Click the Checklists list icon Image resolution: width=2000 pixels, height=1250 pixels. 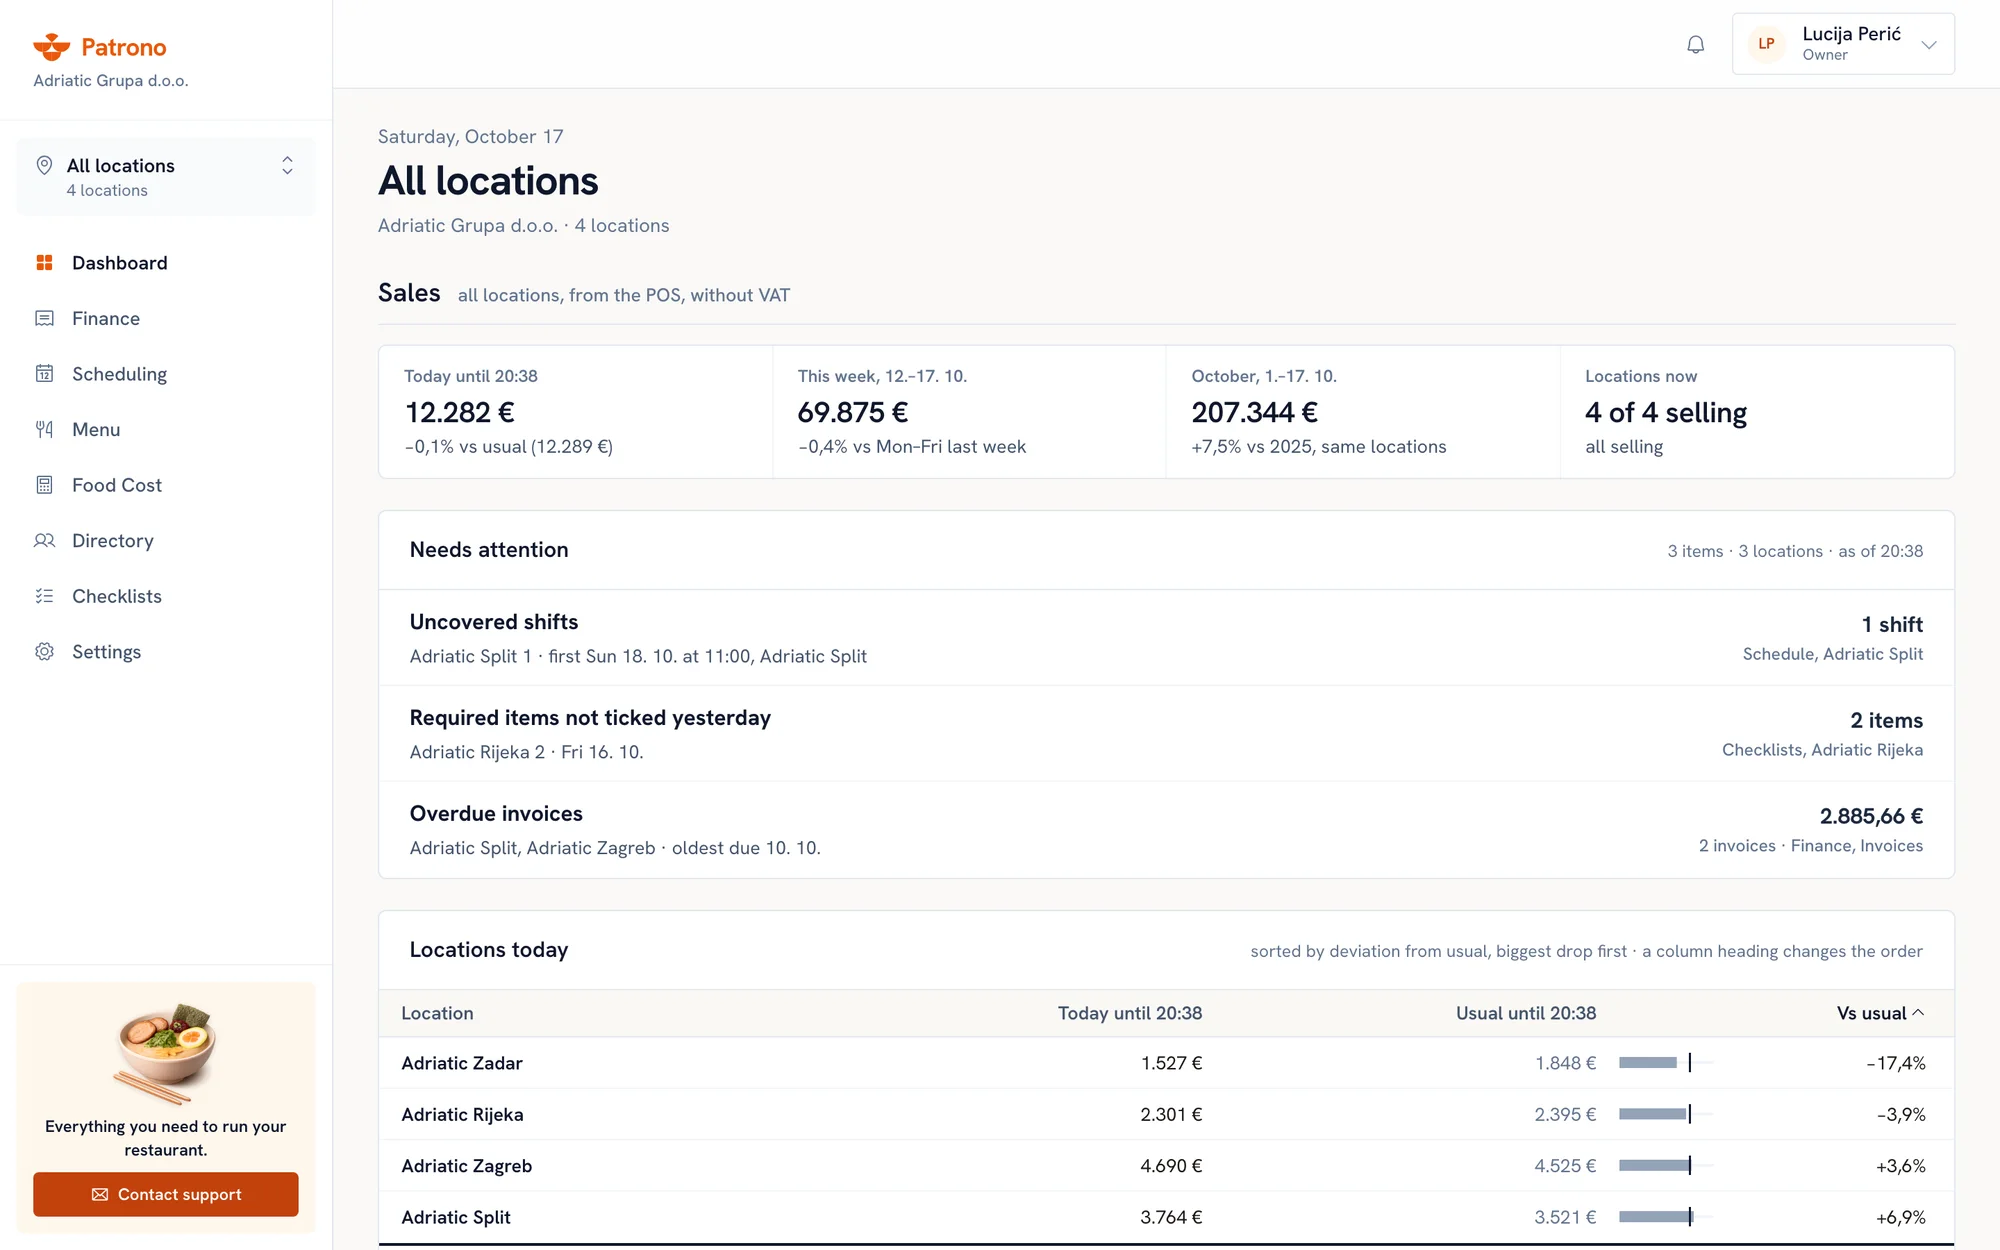(44, 596)
